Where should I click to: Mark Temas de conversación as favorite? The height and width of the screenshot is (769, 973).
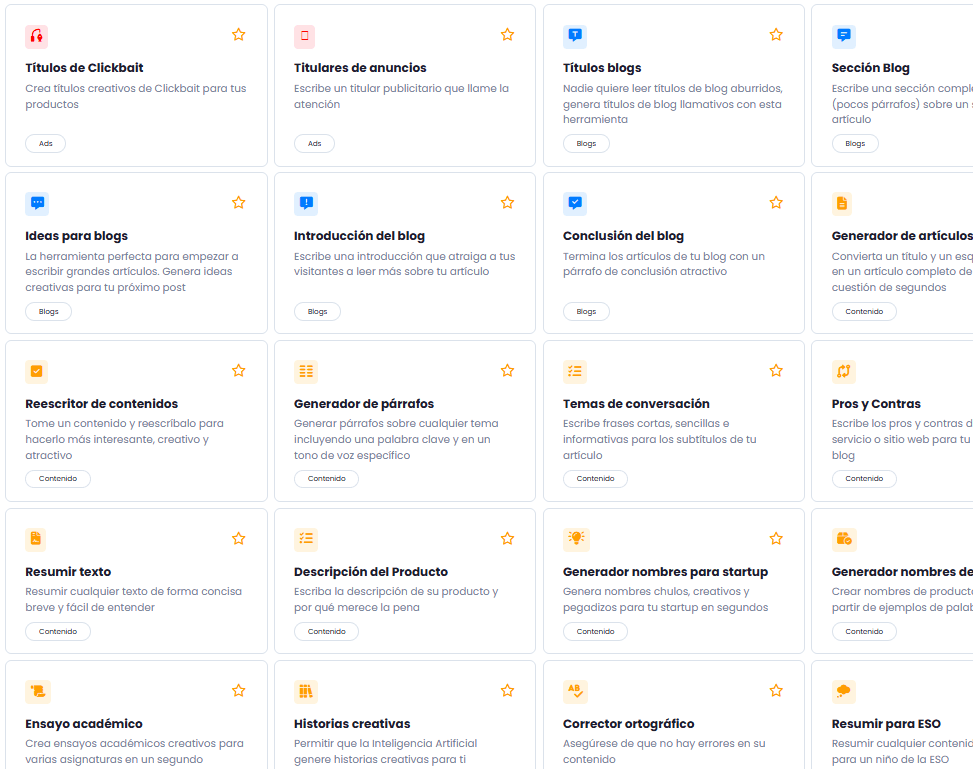click(776, 371)
